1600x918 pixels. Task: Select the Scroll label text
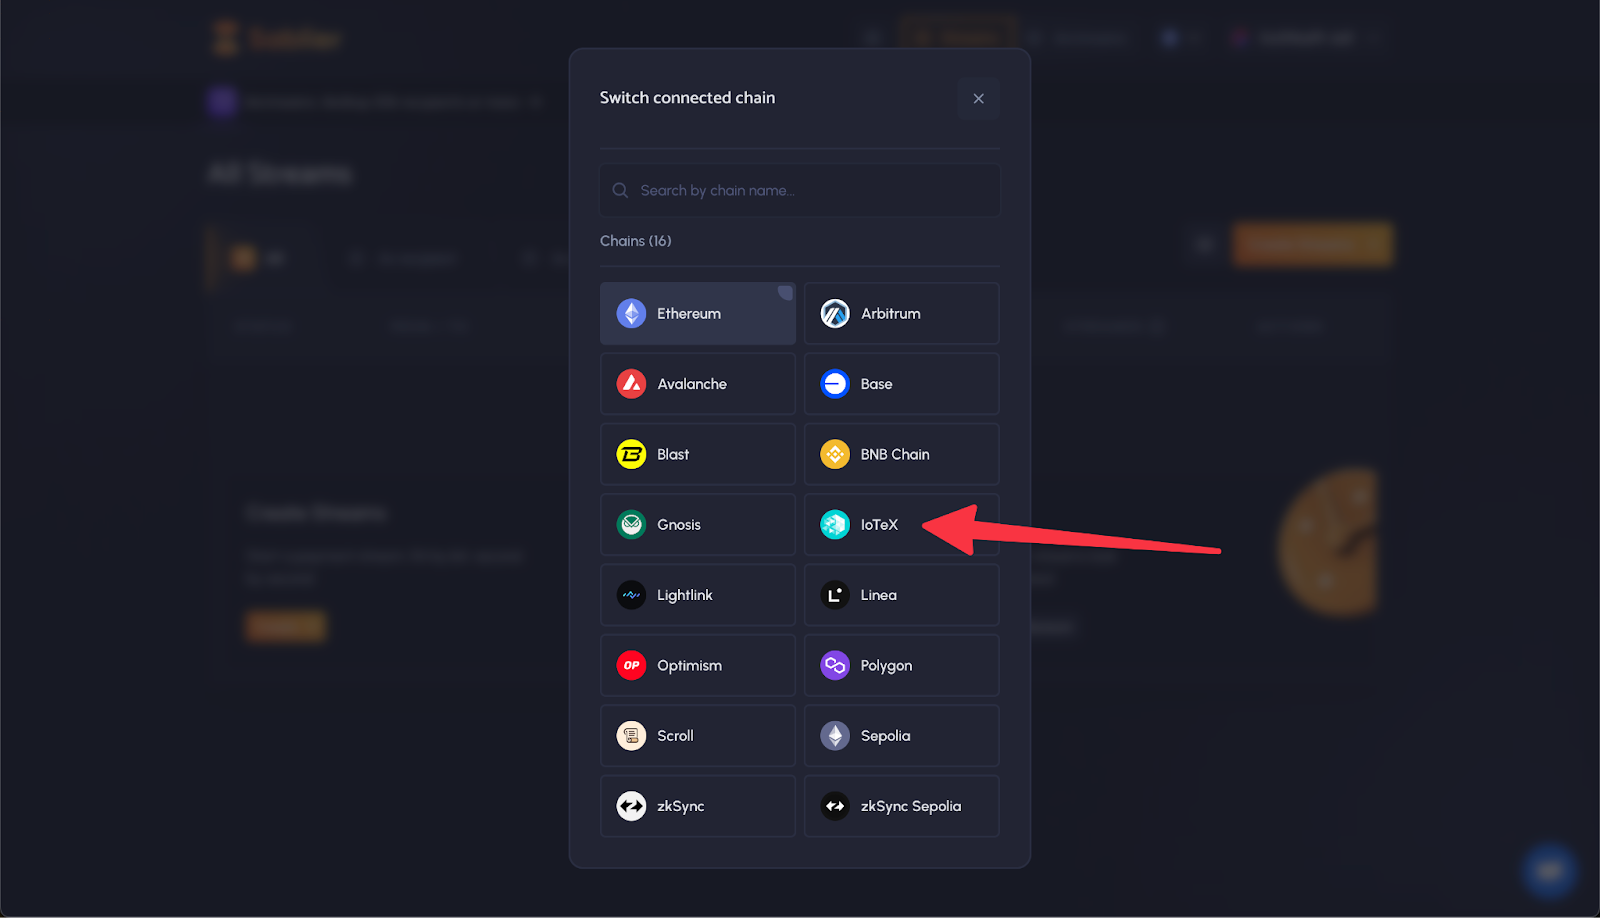[x=676, y=736]
